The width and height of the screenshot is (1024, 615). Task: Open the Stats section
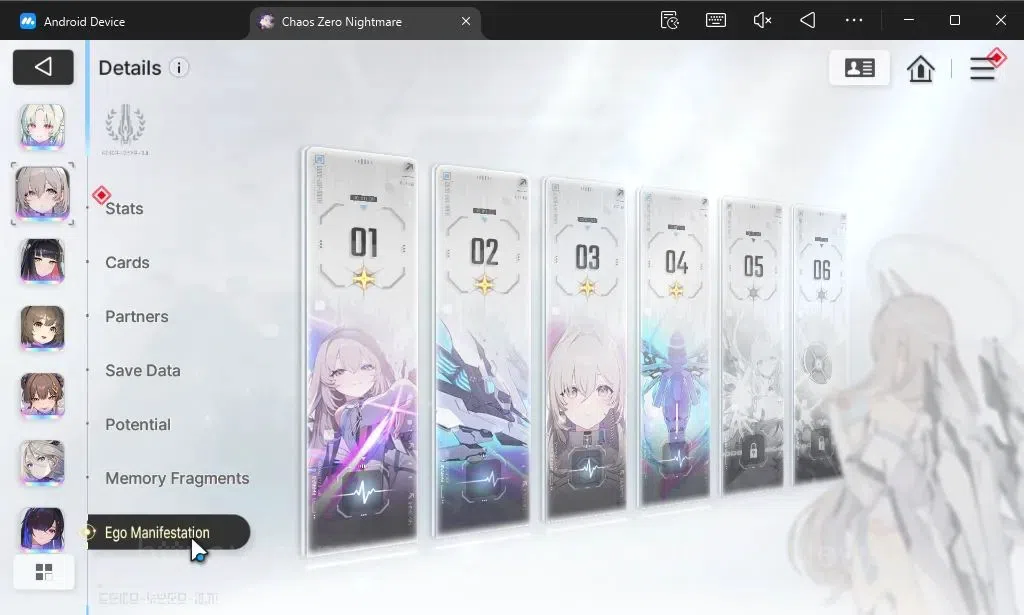click(124, 208)
